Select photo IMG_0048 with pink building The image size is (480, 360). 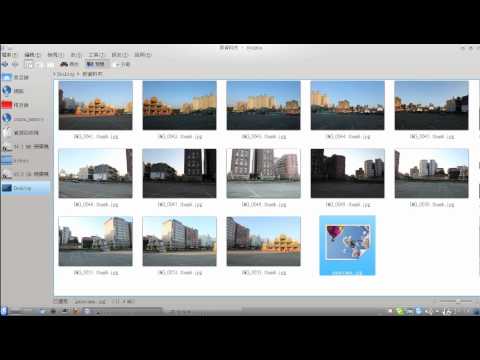[x=264, y=173]
